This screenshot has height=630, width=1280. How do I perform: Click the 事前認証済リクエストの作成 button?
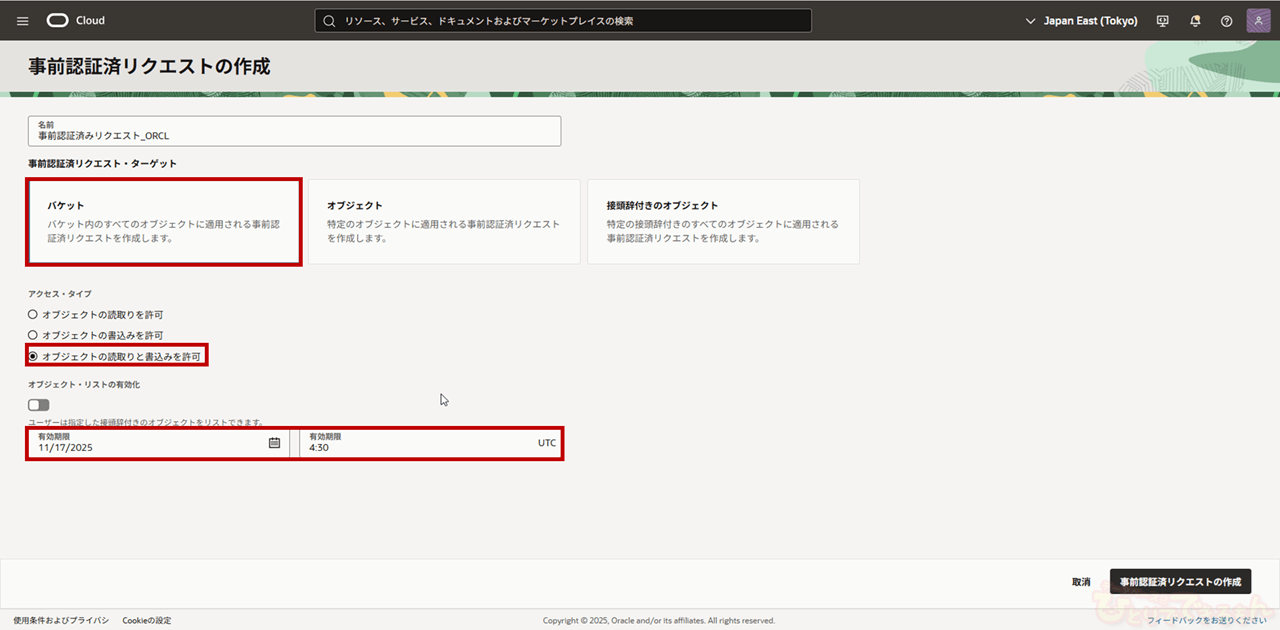coord(1180,582)
